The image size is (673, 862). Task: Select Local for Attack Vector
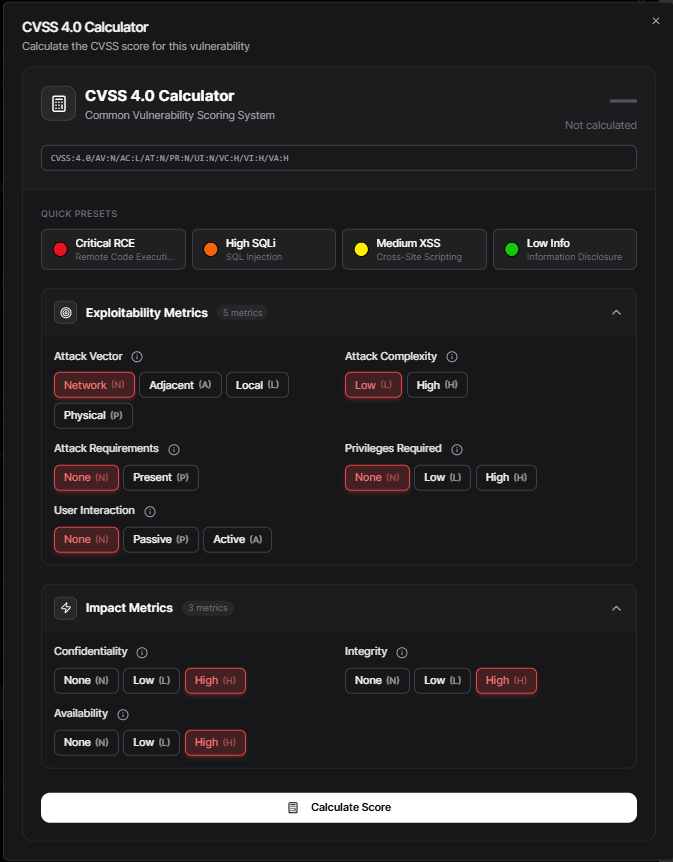[x=257, y=385]
